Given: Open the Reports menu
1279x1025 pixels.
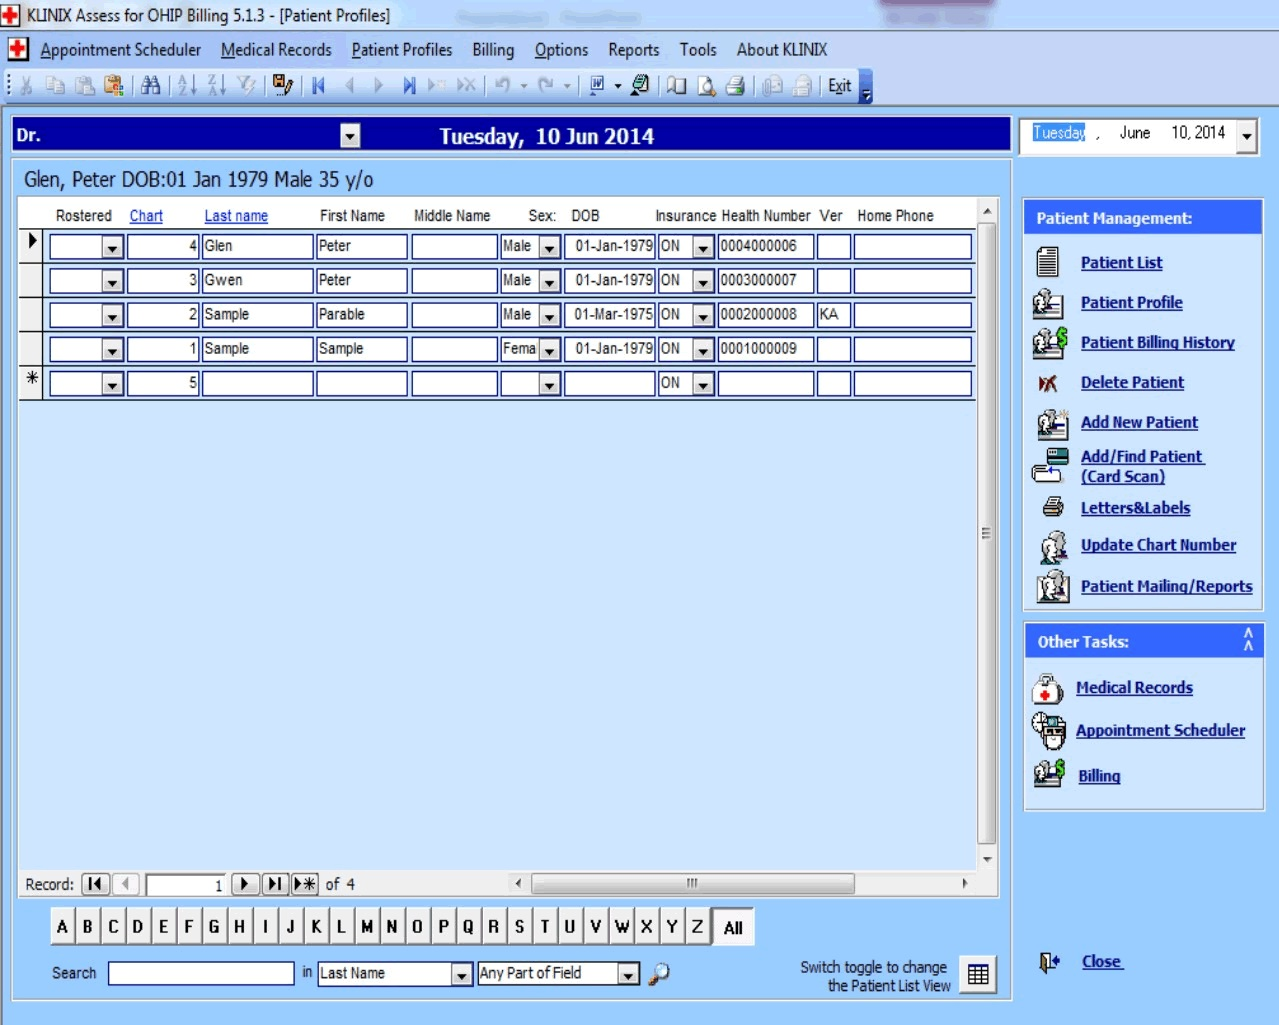Looking at the screenshot, I should tap(634, 50).
